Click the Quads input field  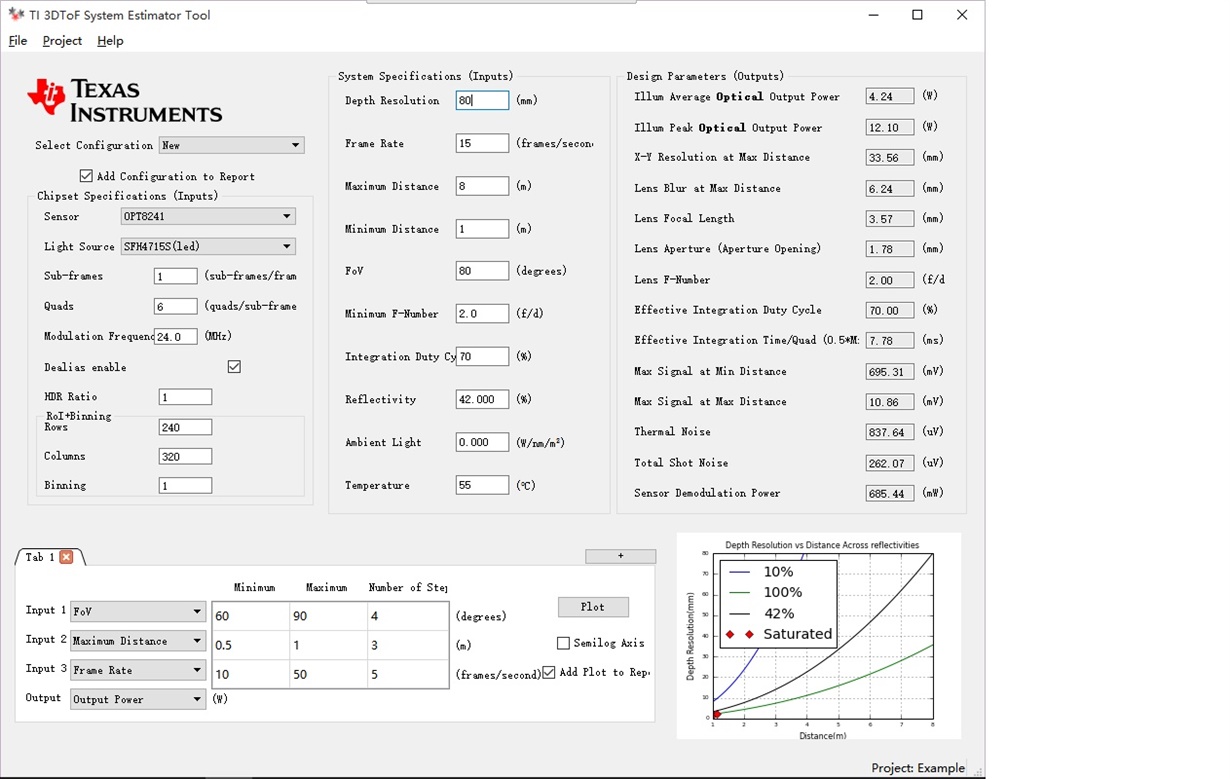click(x=176, y=306)
